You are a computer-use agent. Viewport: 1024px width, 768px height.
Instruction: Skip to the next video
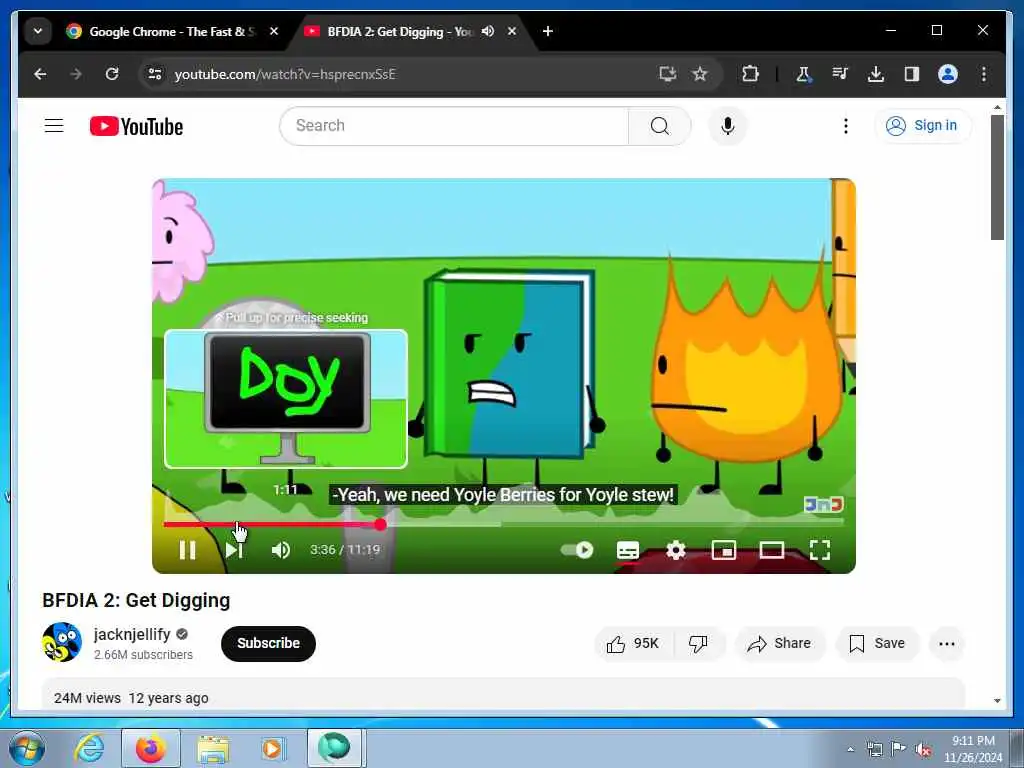pyautogui.click(x=234, y=550)
